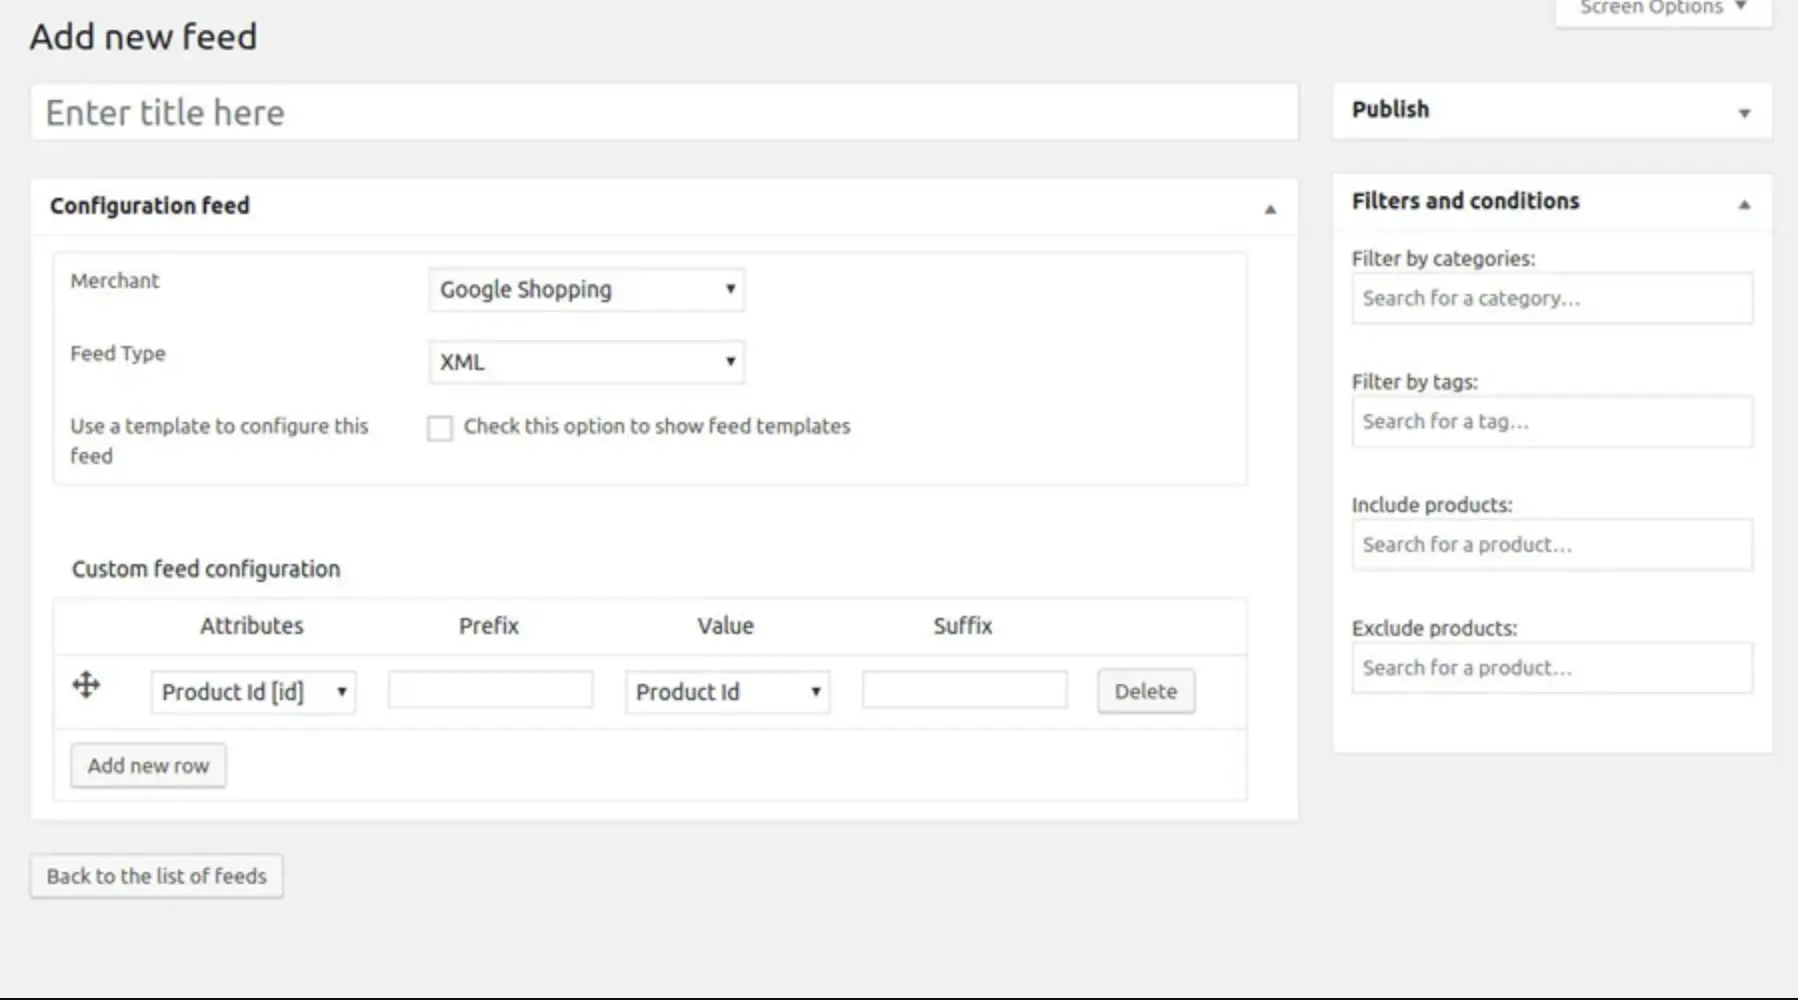This screenshot has width=1798, height=1000.
Task: Click the Enter title here field
Action: 664,113
